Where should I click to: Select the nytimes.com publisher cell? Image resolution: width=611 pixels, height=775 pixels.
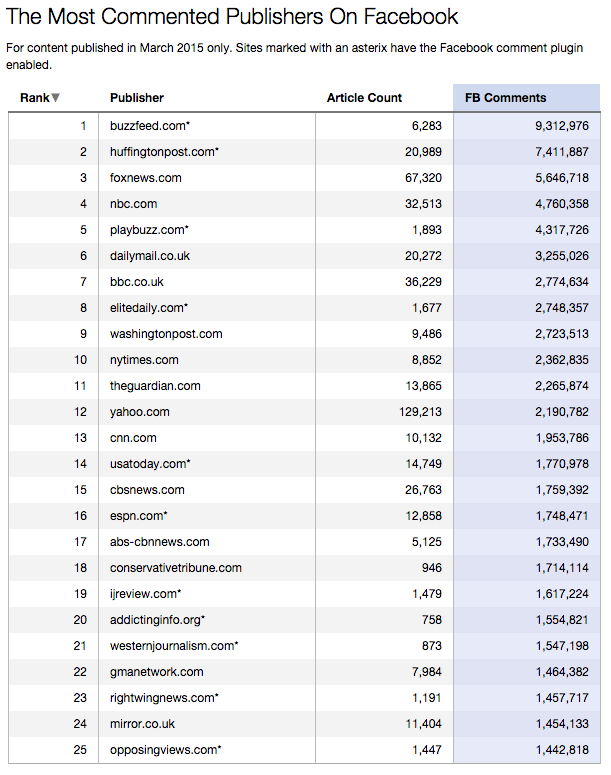(x=144, y=360)
